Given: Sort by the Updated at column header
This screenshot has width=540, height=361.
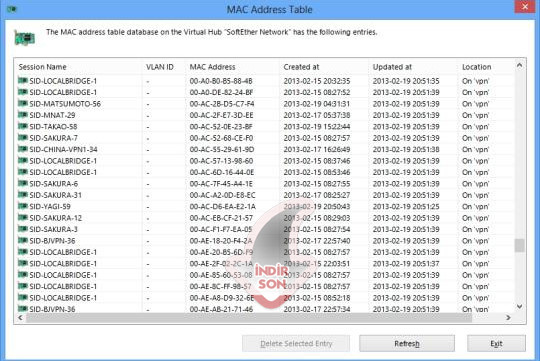Looking at the screenshot, I should pyautogui.click(x=413, y=67).
